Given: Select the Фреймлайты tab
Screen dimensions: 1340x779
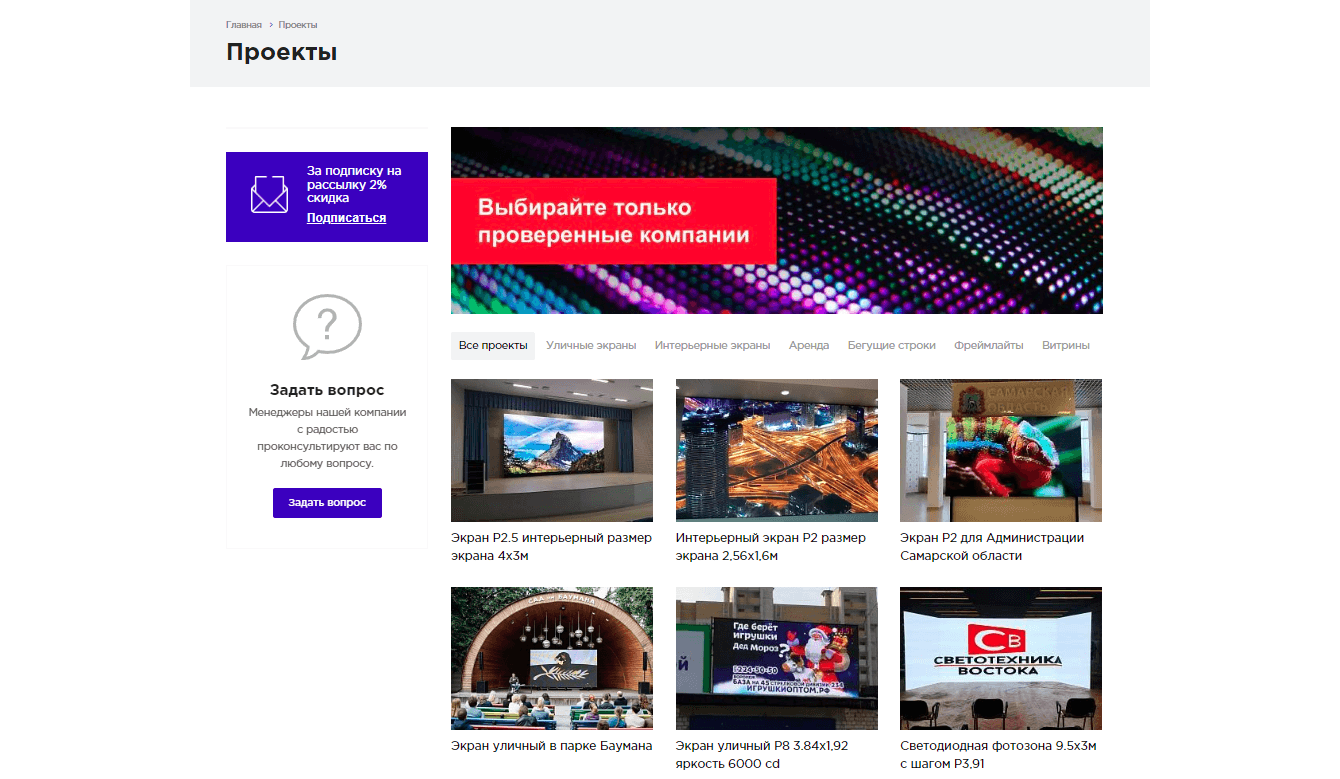Looking at the screenshot, I should (x=988, y=345).
